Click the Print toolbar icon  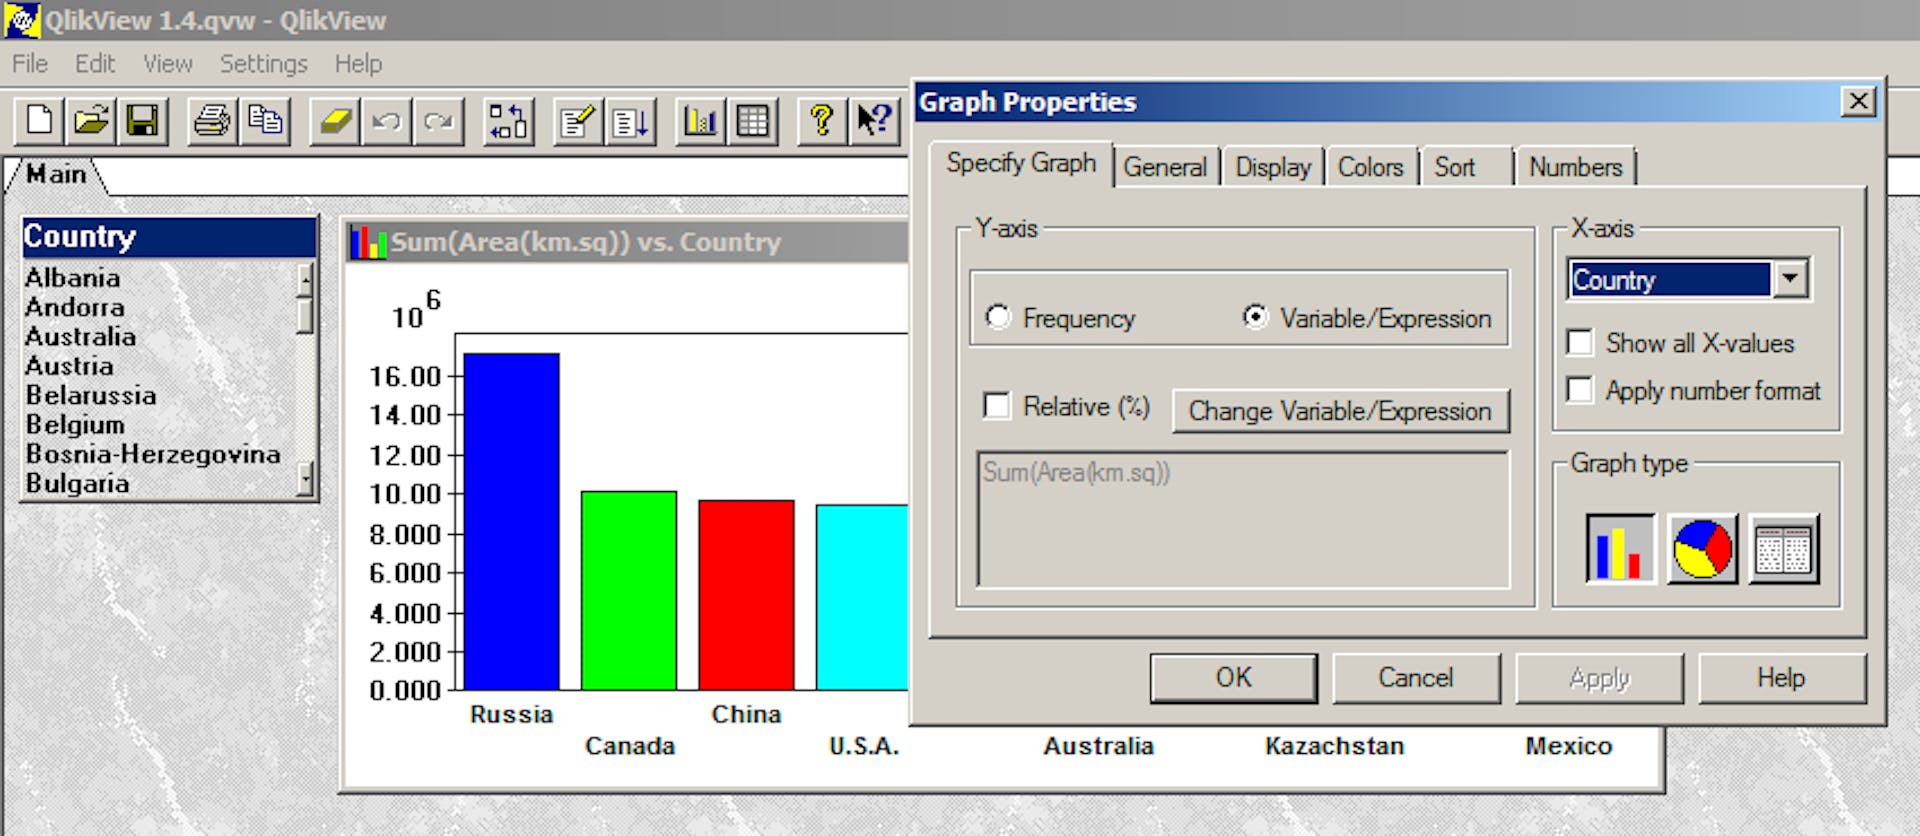[x=212, y=122]
